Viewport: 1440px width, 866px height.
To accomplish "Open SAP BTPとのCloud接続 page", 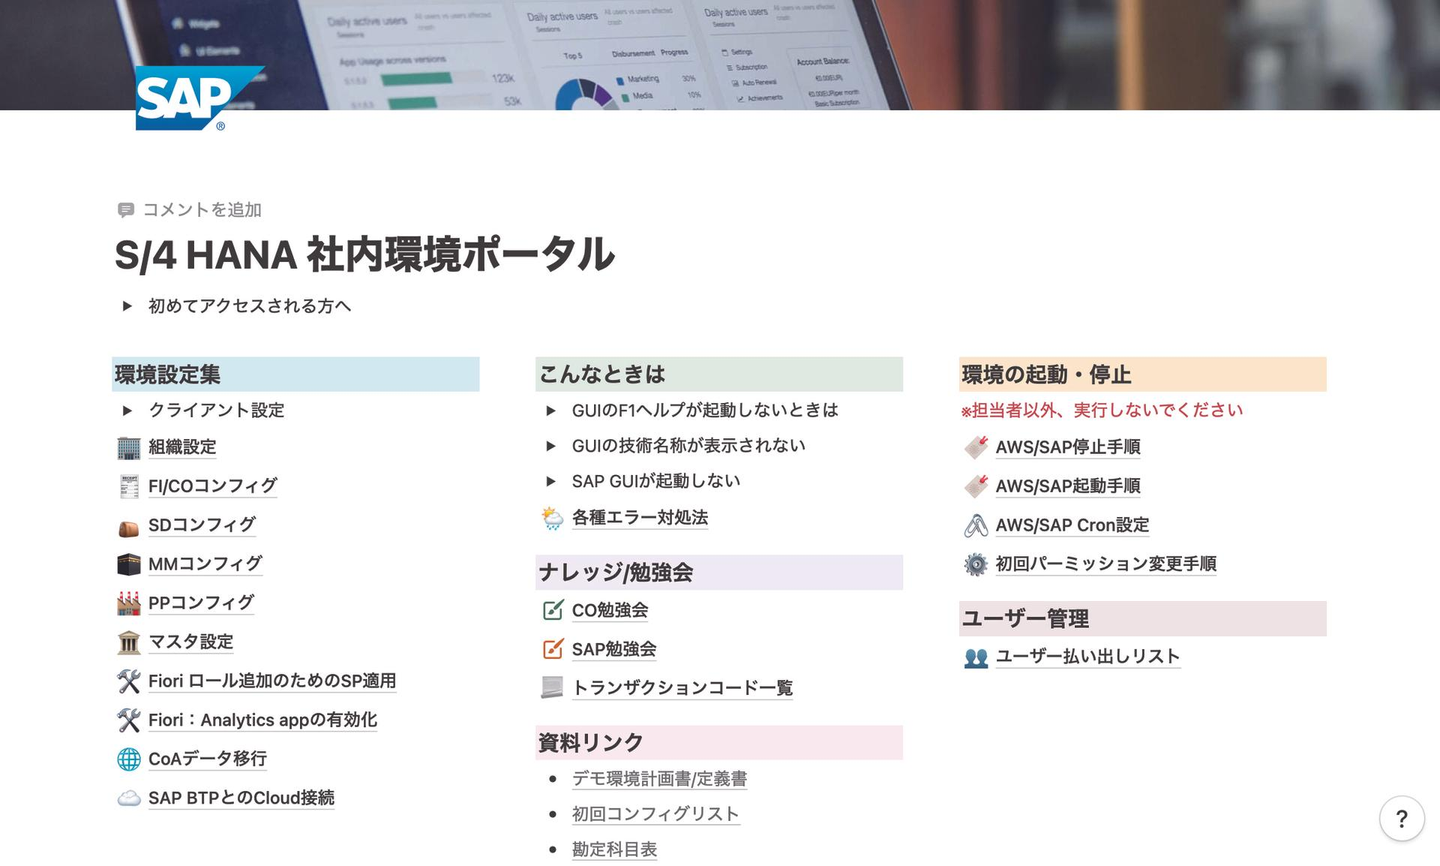I will [x=241, y=798].
